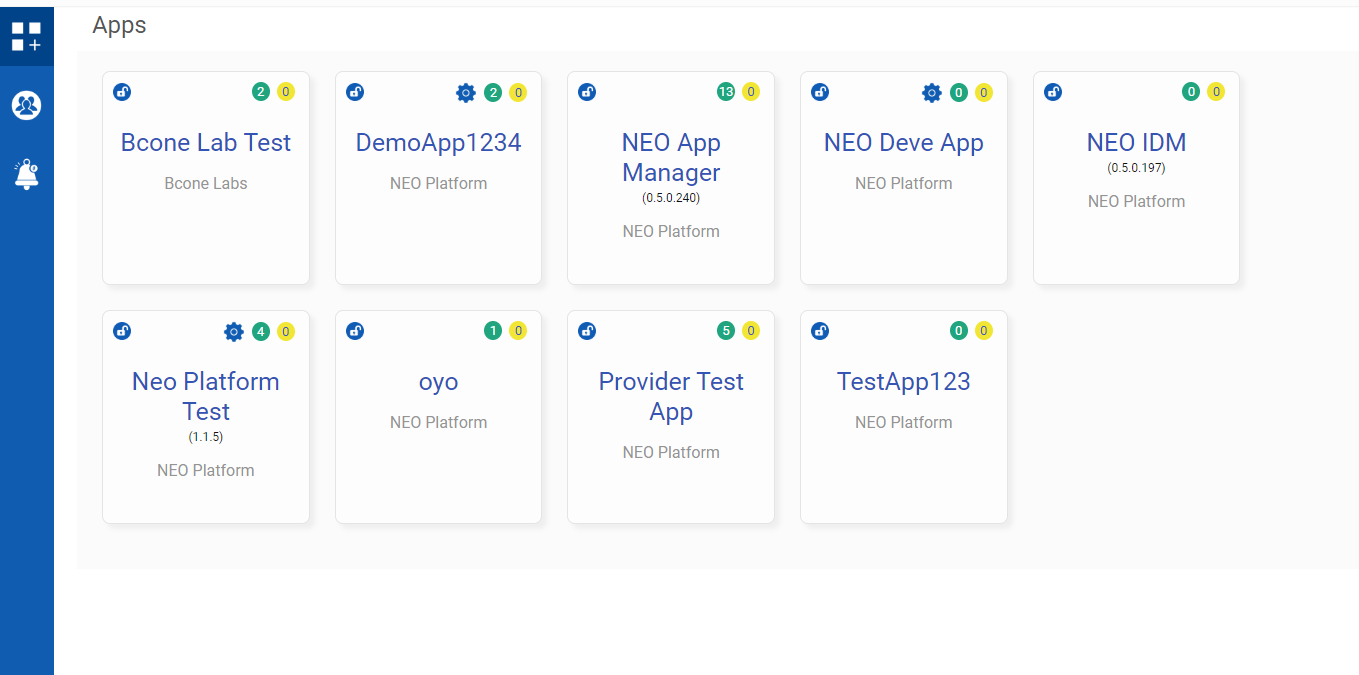Click lock icon on DemoApp1234 card
The image size is (1359, 675).
(355, 92)
